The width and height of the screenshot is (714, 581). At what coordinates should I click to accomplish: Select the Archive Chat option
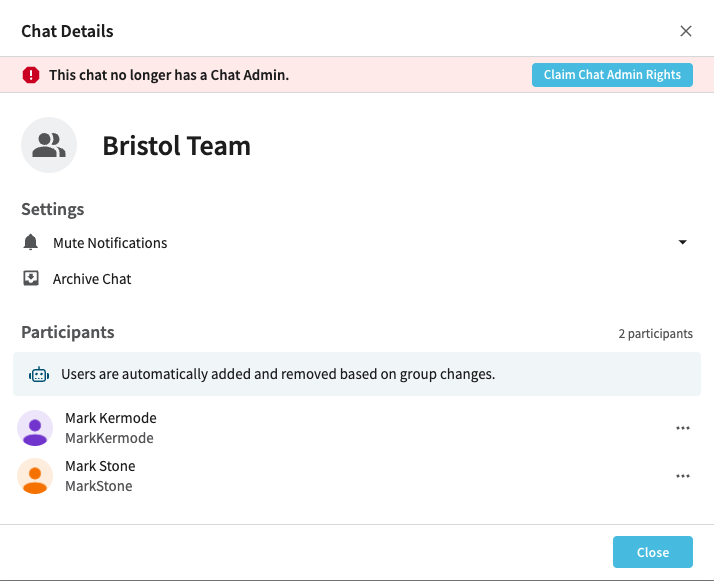pyautogui.click(x=92, y=279)
